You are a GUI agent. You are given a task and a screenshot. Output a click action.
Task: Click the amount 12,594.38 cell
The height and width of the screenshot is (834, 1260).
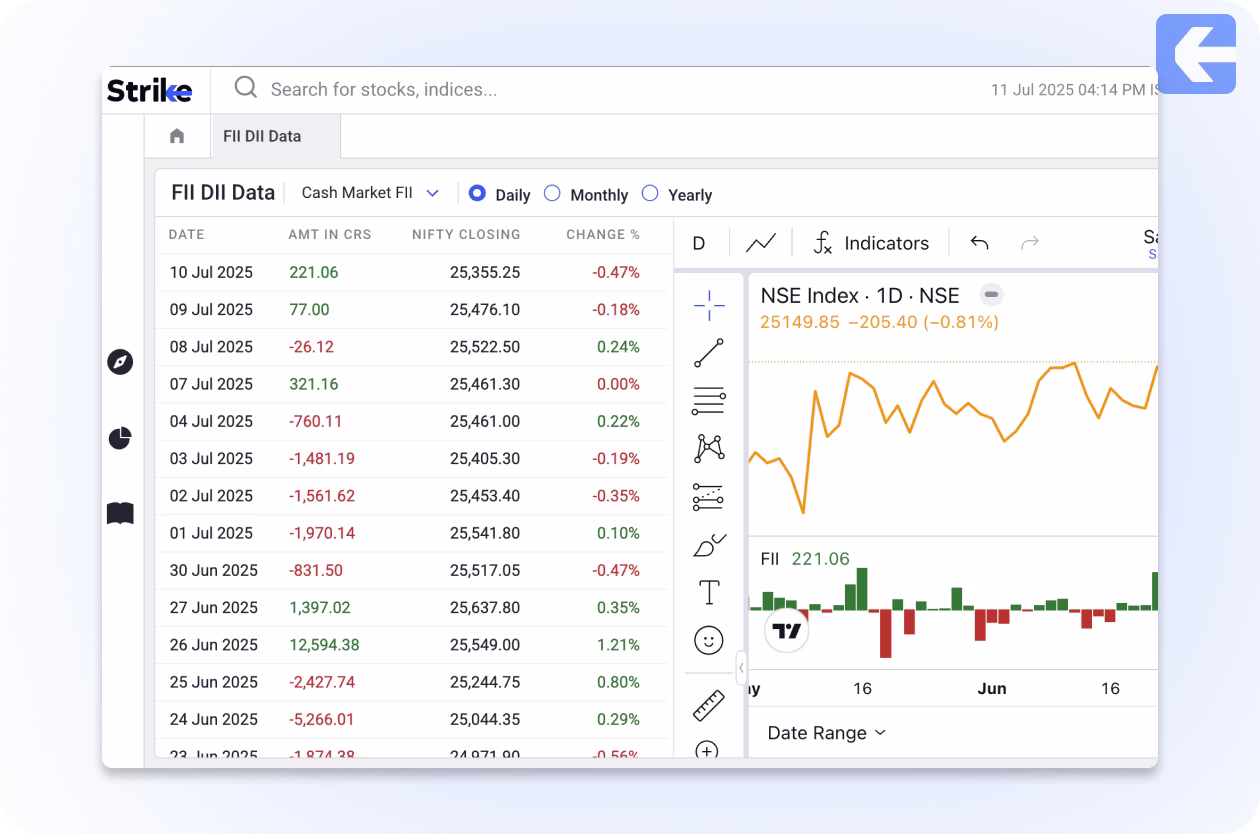(x=324, y=645)
